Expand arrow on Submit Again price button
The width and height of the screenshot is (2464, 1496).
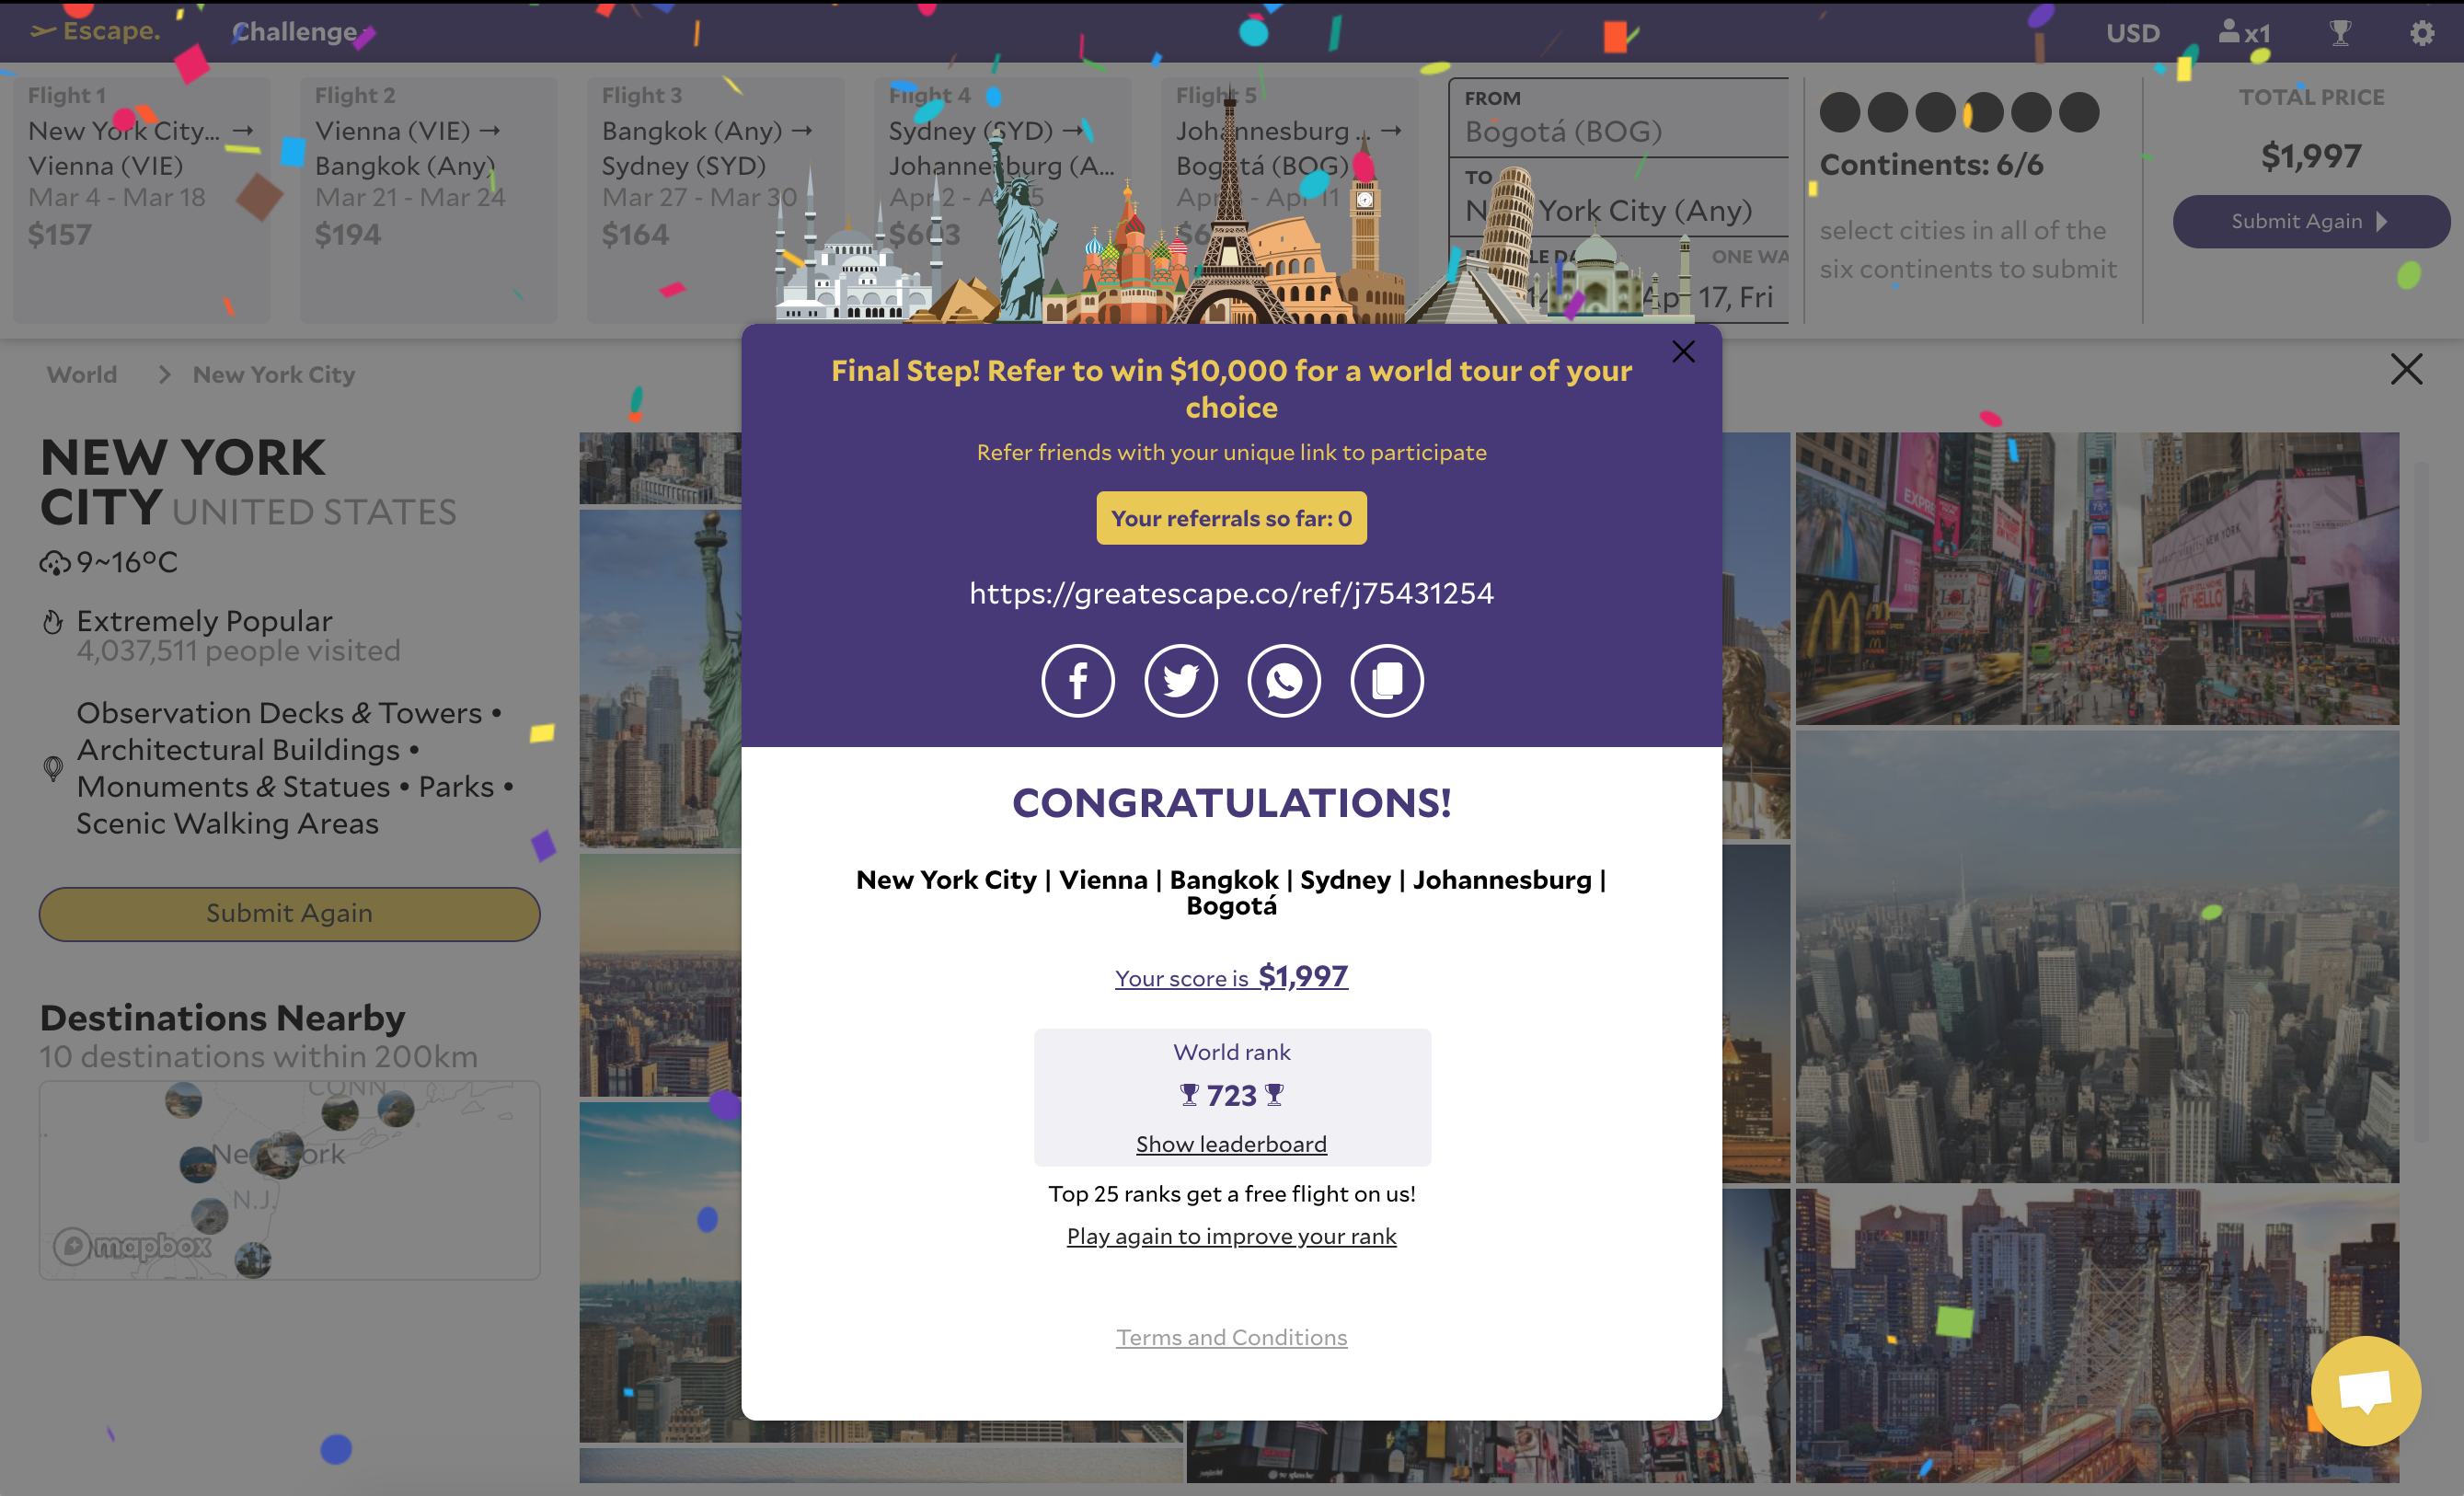point(2383,222)
